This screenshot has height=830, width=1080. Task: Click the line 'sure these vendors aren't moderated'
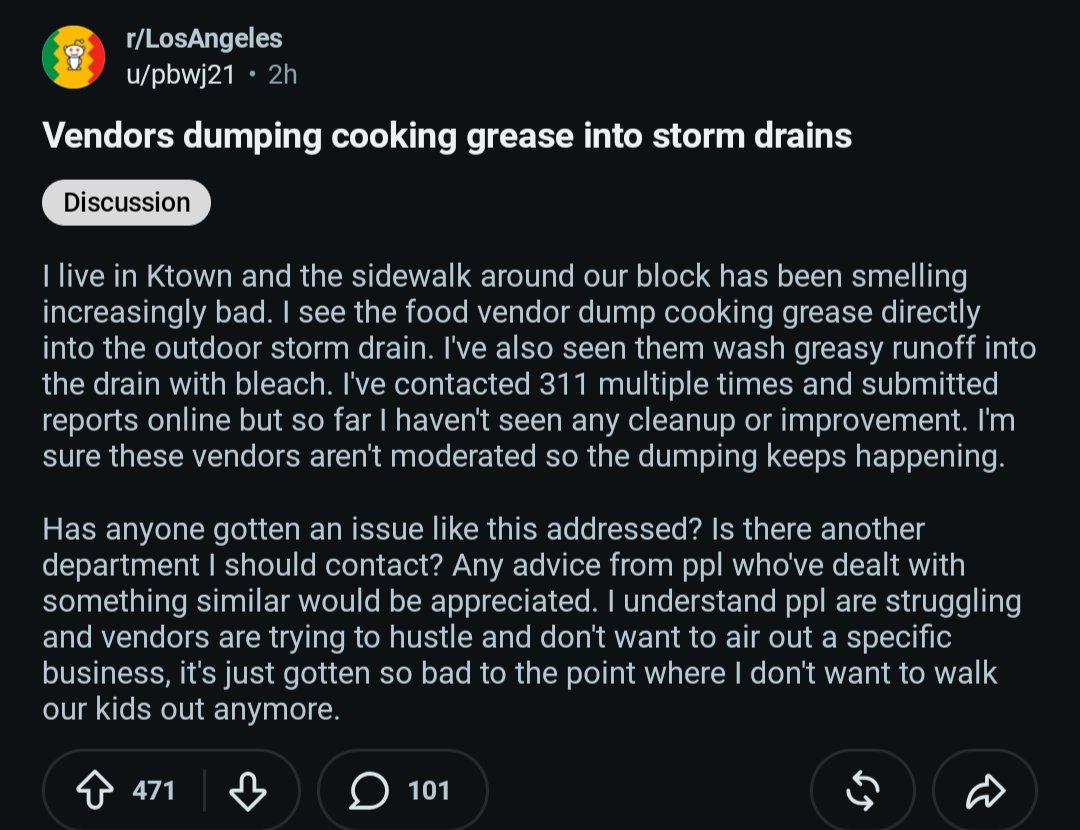[523, 456]
